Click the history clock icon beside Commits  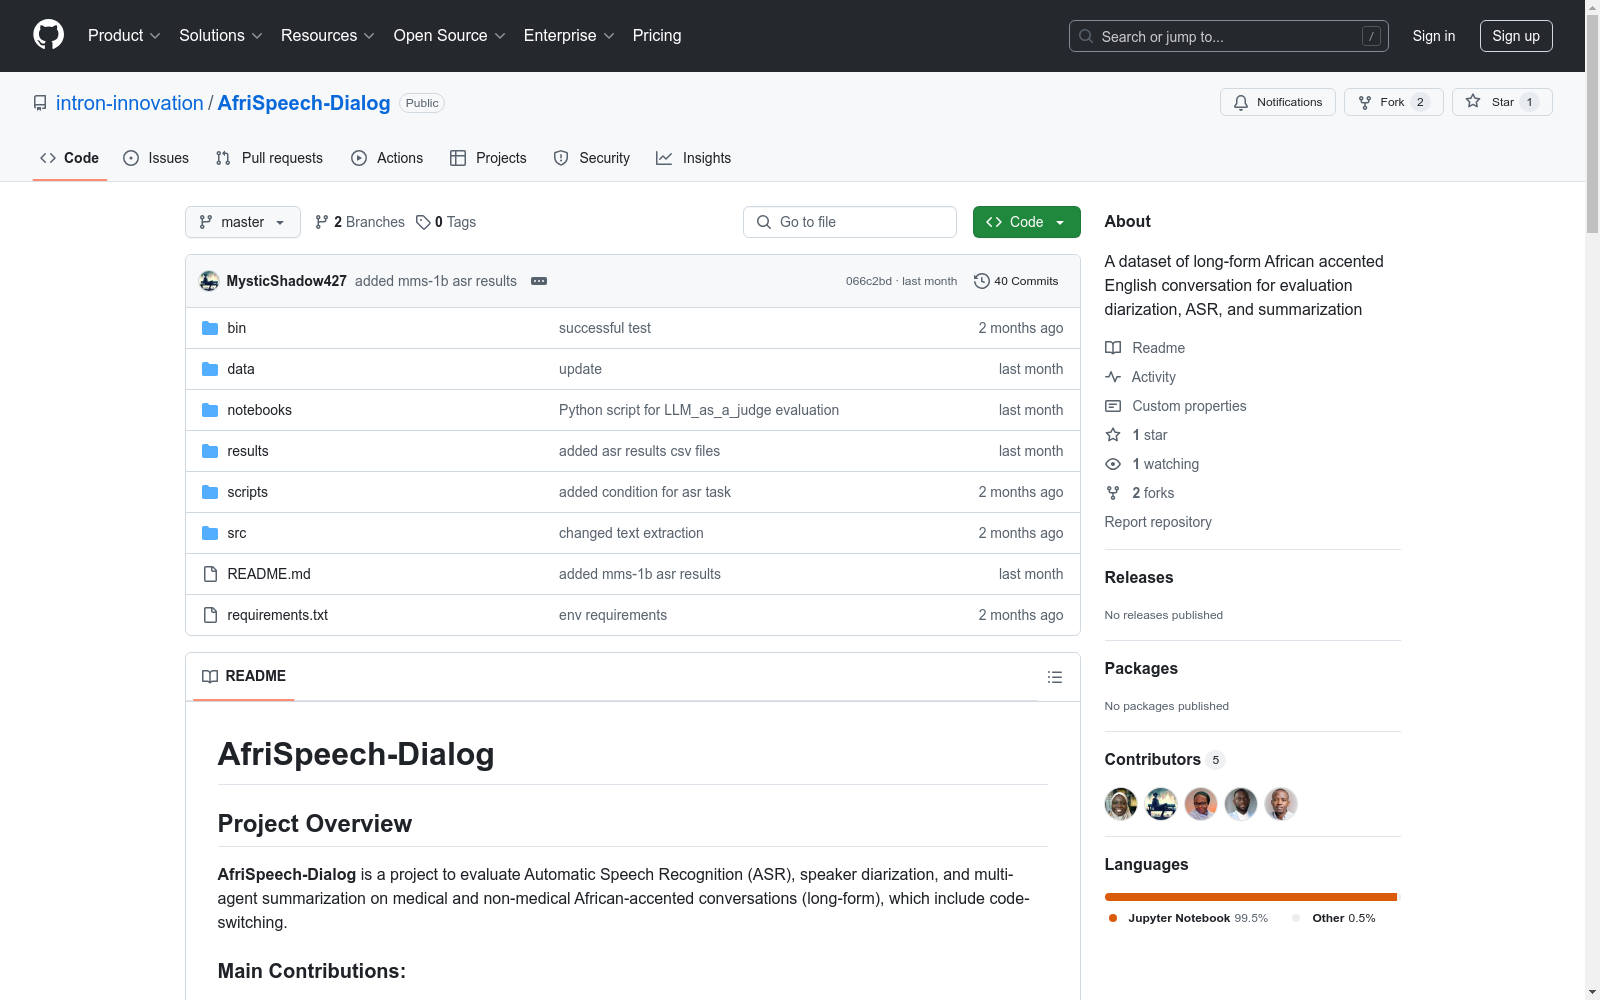(982, 281)
